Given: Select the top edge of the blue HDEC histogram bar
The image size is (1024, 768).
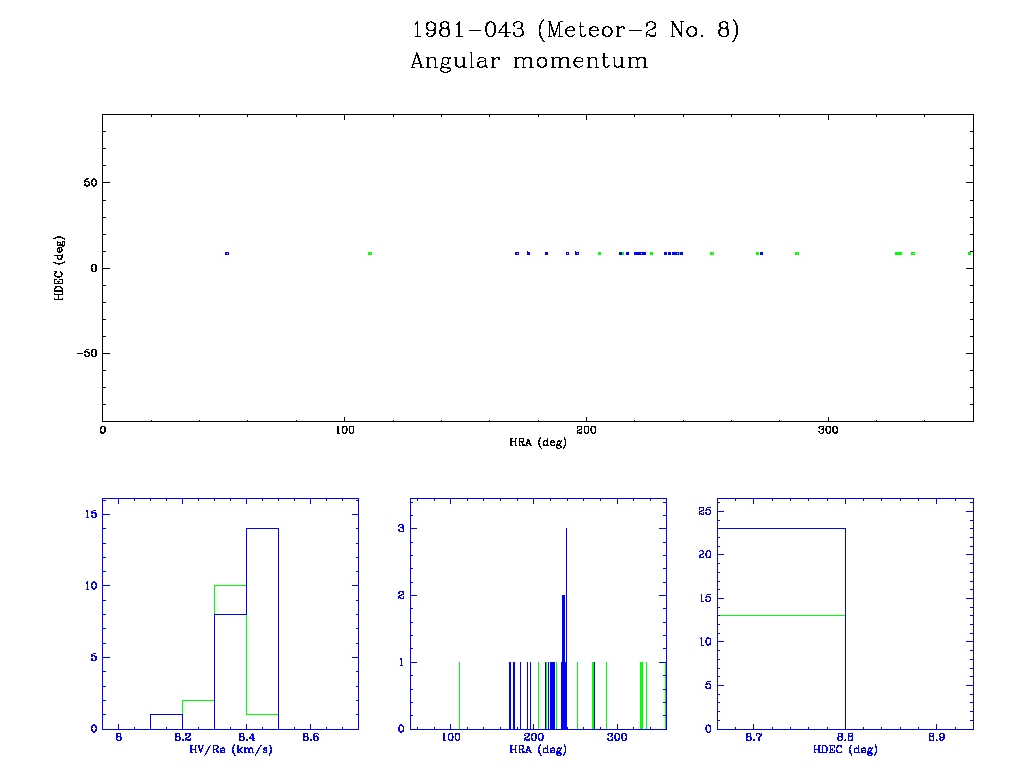Looking at the screenshot, I should pos(782,528).
